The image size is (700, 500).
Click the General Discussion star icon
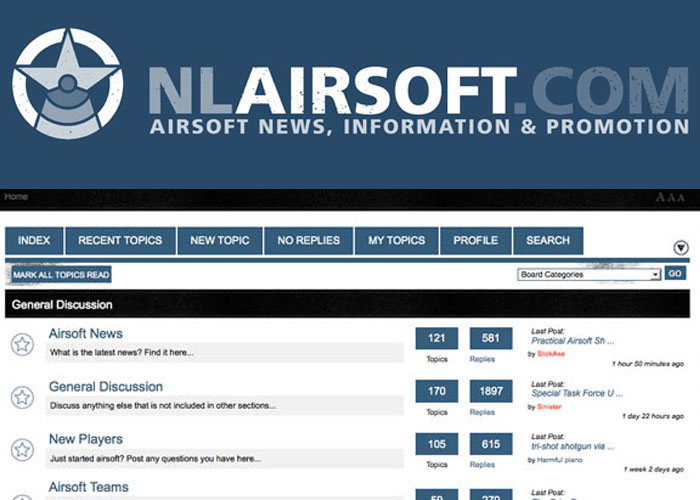[x=22, y=397]
